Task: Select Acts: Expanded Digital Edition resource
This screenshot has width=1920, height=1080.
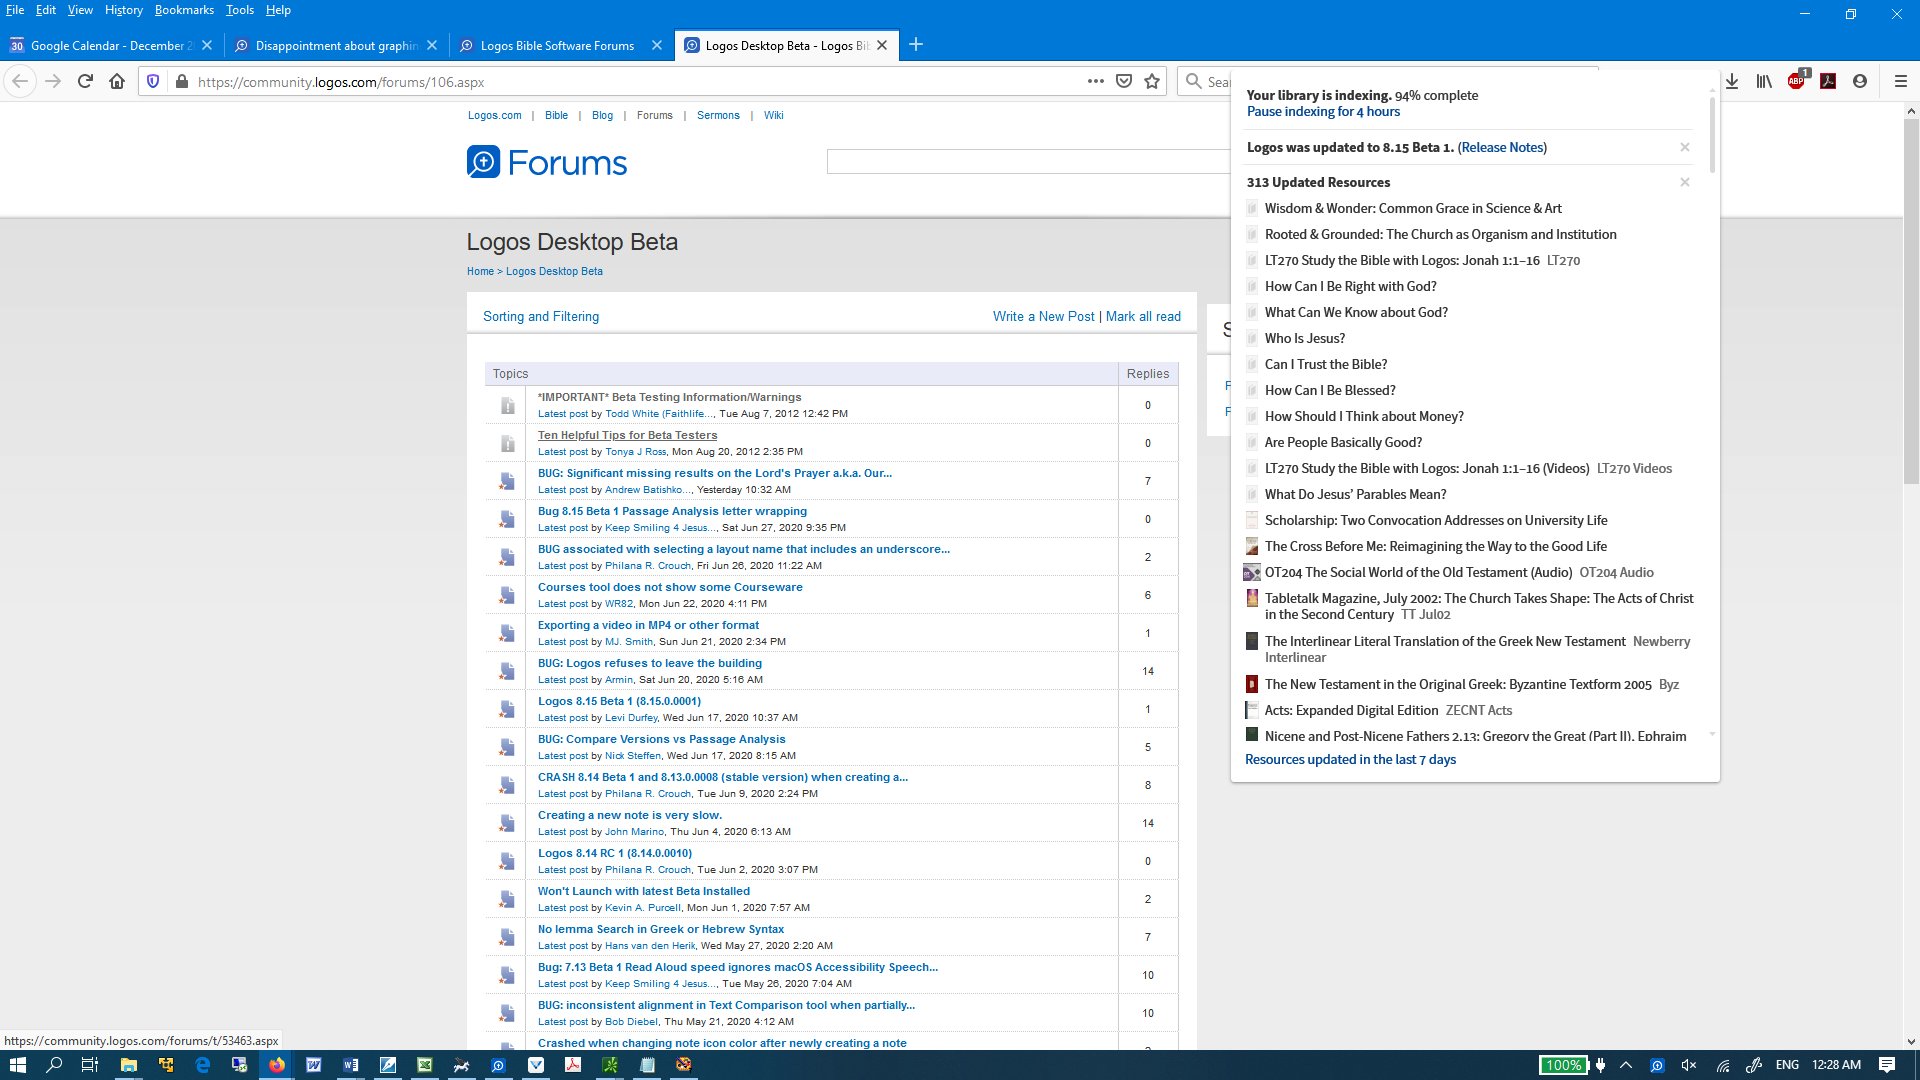Action: tap(1351, 710)
